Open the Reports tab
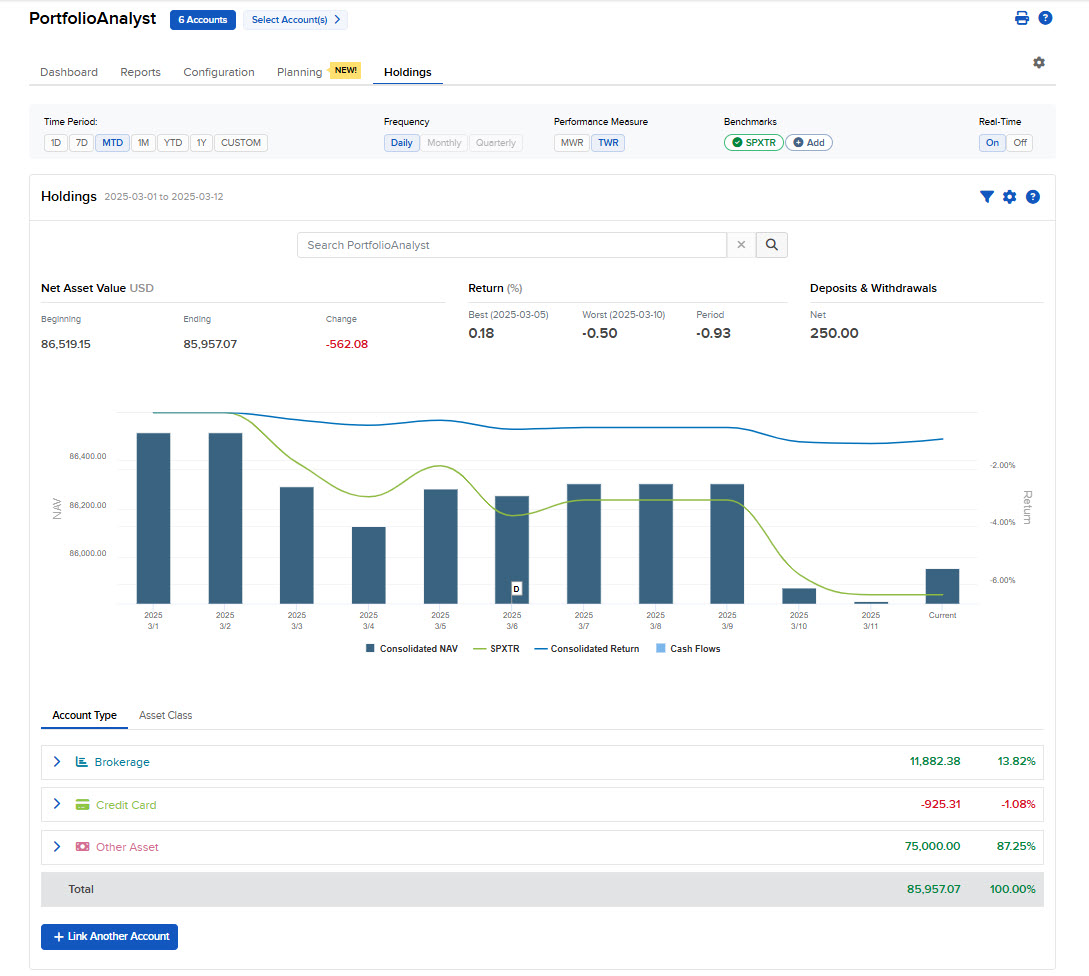The width and height of the screenshot is (1089, 976). (140, 72)
